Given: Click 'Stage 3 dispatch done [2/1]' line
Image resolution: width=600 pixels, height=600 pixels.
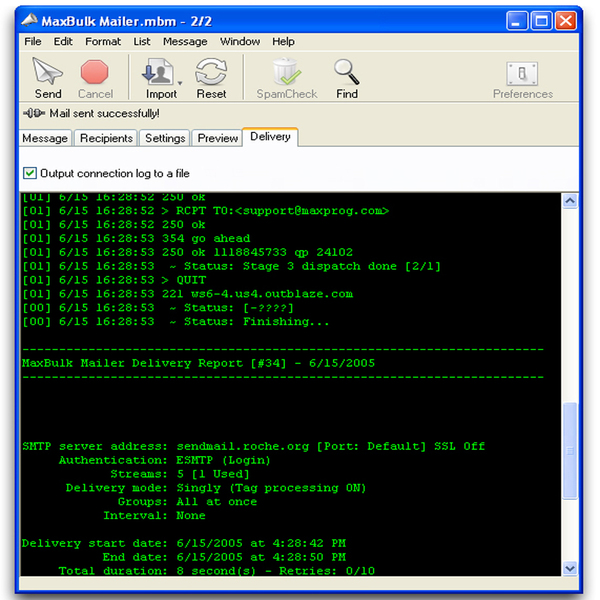Looking at the screenshot, I should 232,266.
